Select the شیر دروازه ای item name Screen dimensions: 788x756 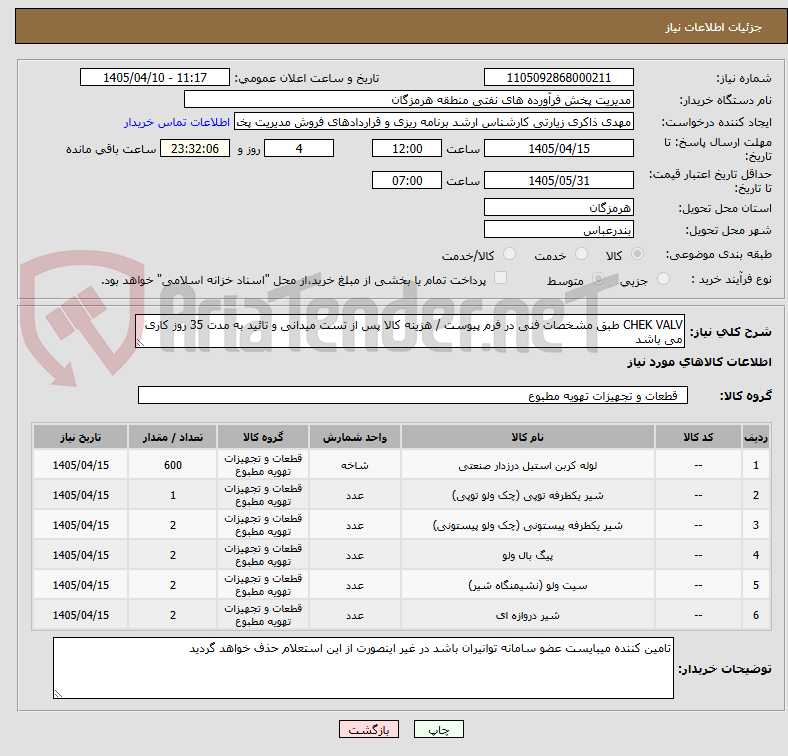pyautogui.click(x=528, y=615)
